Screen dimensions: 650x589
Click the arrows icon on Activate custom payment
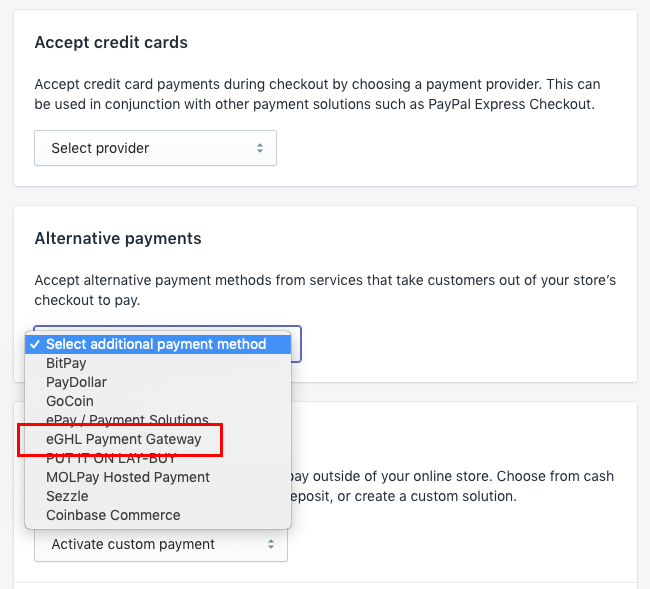coord(271,544)
